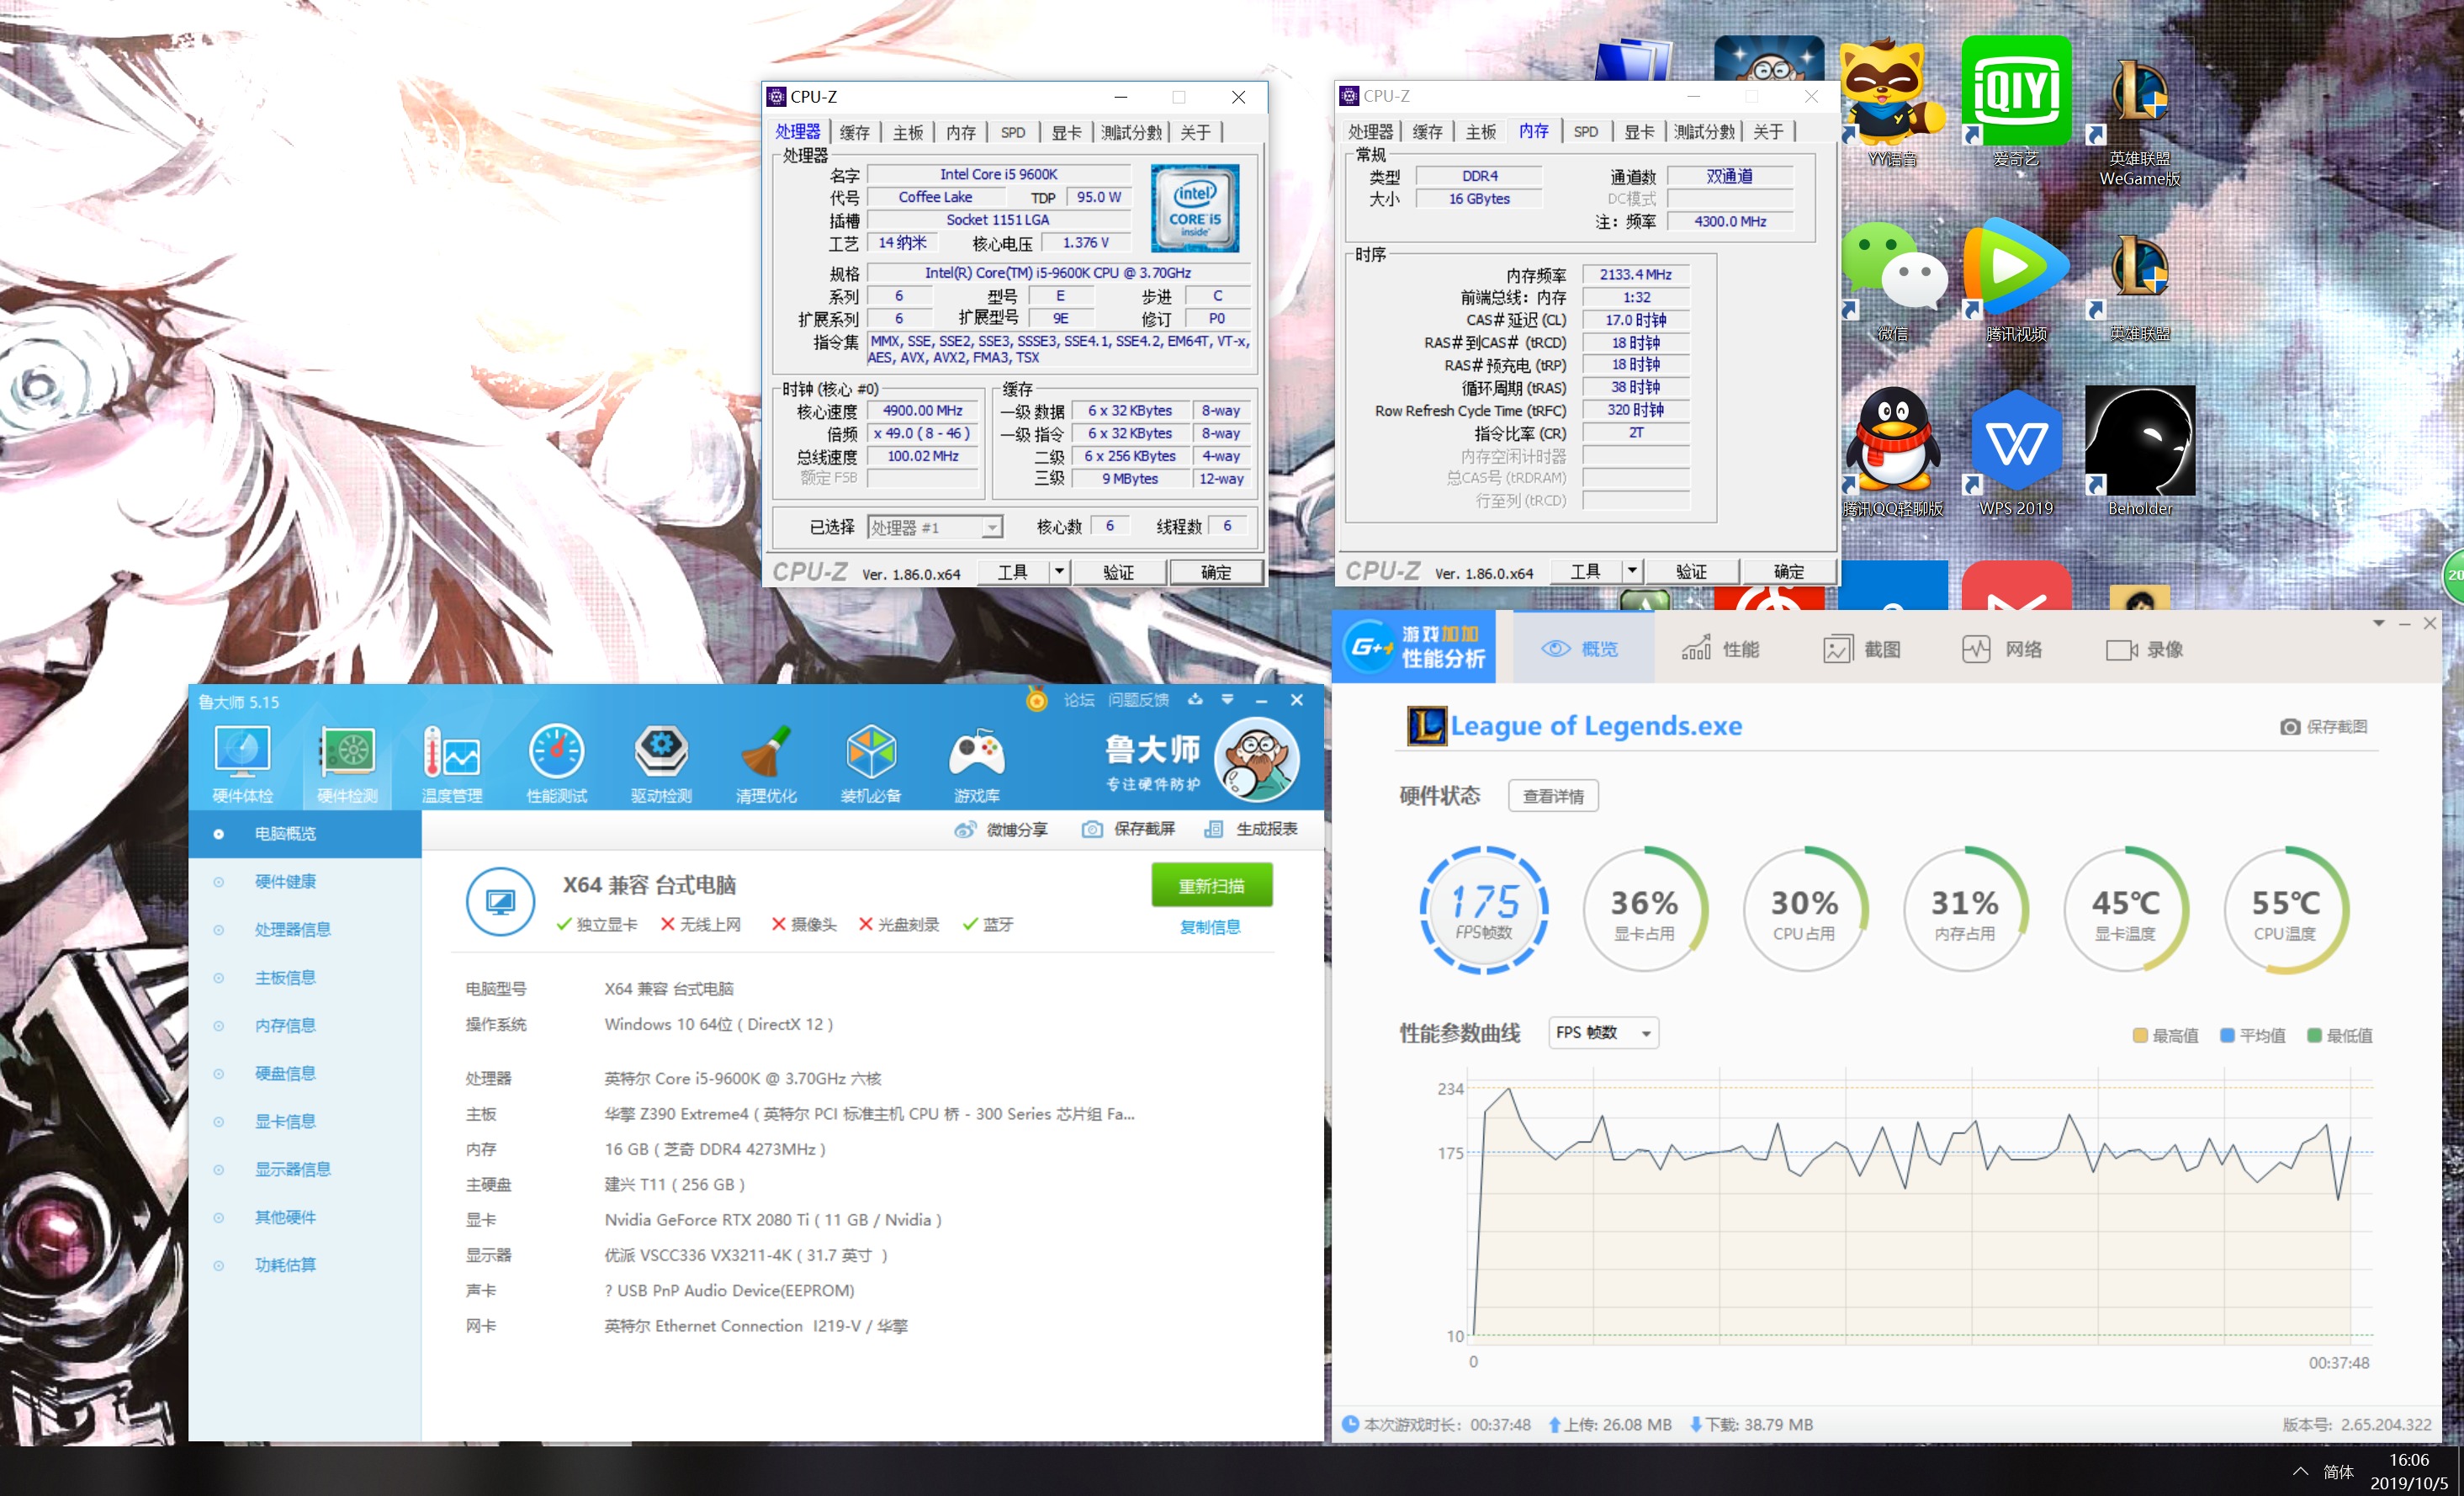
Task: Open 英雄联盟 WeGame版 desktop icon
Action: [2140, 120]
